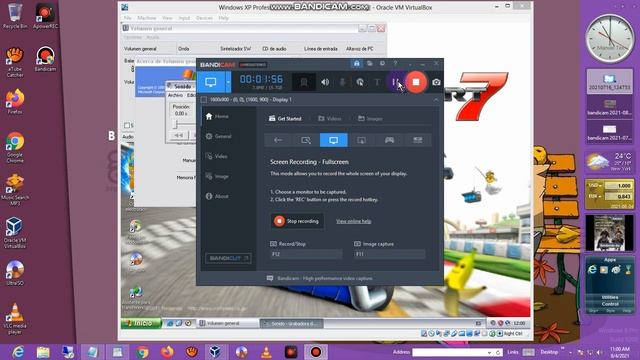This screenshot has height=360, width=640.
Task: Open VirtualBox File menu
Action: point(128,18)
